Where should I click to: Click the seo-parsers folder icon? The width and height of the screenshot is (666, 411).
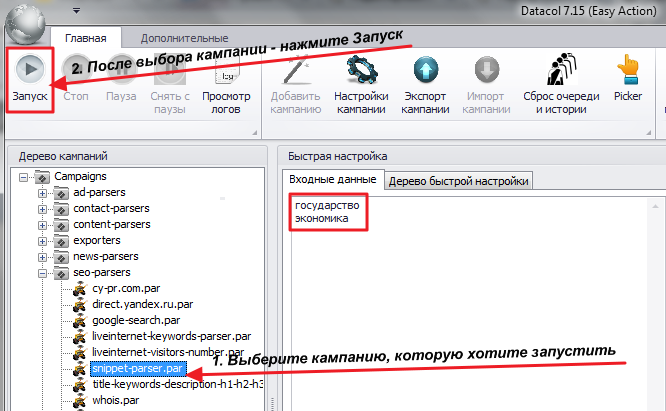pos(61,273)
